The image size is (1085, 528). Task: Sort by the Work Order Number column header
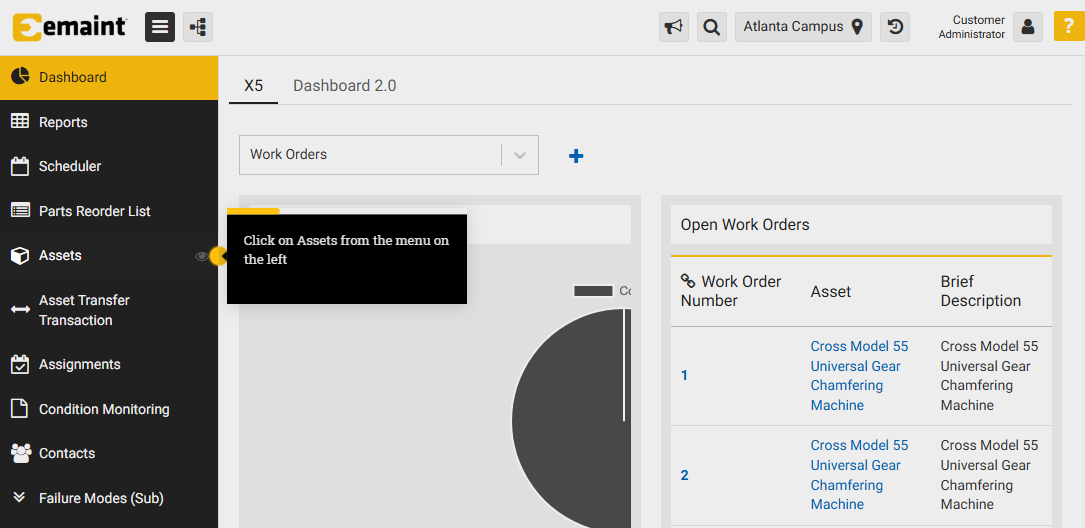730,291
